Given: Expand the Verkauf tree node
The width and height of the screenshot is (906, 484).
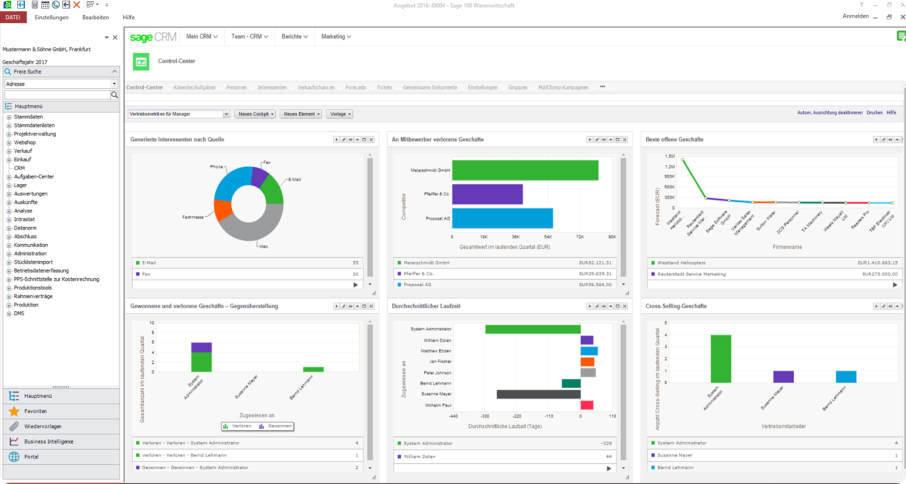Looking at the screenshot, I should tap(9, 151).
